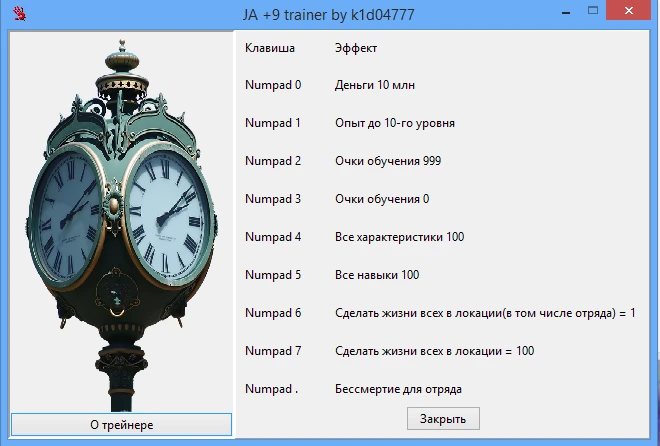Maximize the trainer window
Image resolution: width=660 pixels, height=446 pixels.
point(593,11)
